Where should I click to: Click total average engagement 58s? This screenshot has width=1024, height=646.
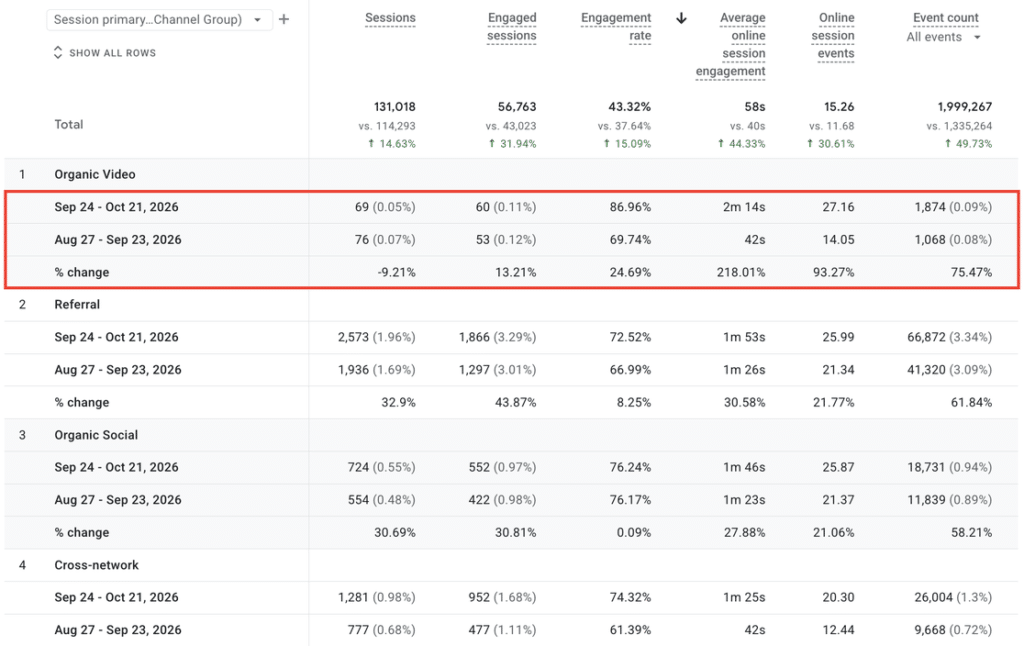pyautogui.click(x=754, y=106)
